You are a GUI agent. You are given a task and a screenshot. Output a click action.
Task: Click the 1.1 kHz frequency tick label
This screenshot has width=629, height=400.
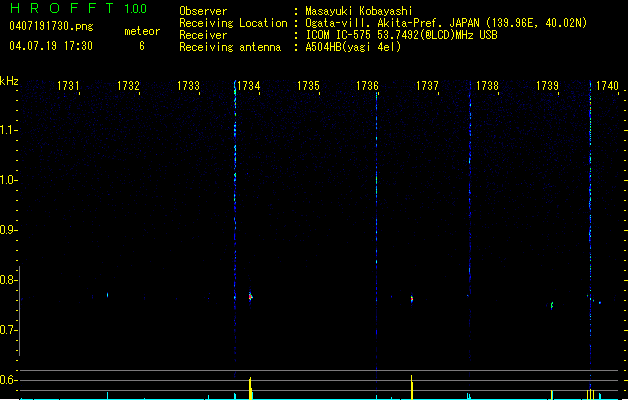(8, 130)
